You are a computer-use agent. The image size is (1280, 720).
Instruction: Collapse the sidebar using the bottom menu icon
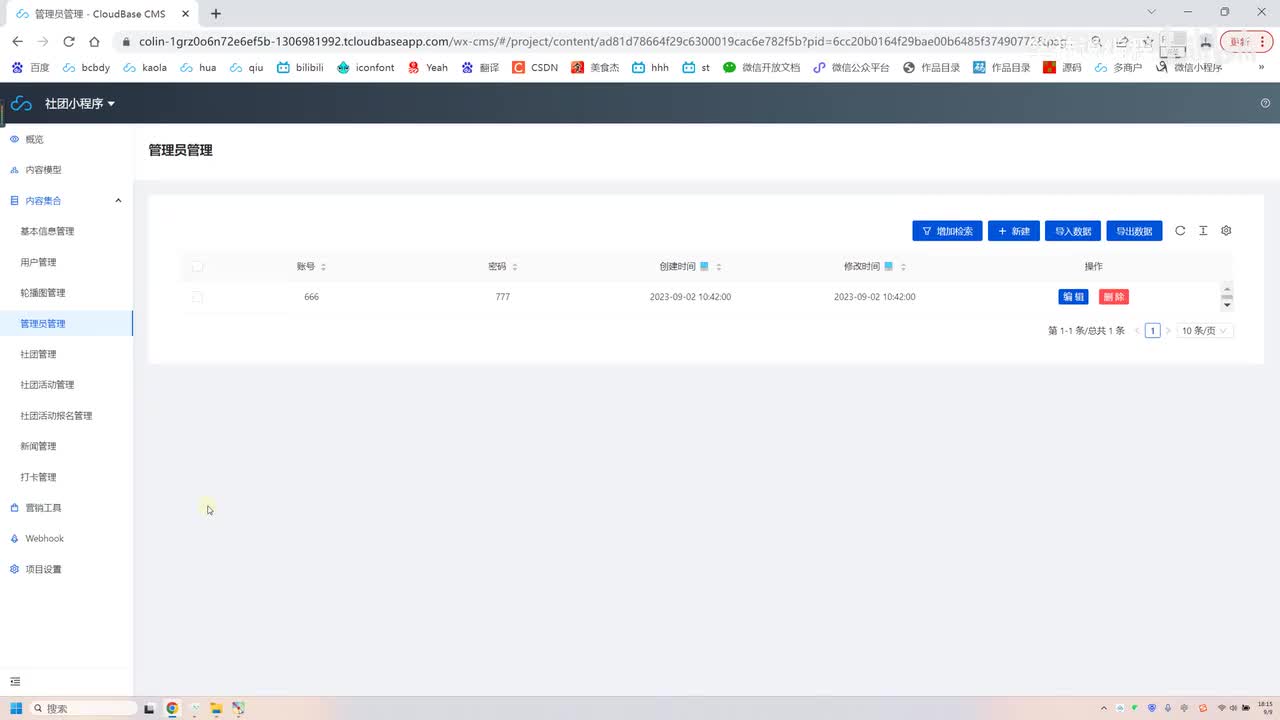(15, 681)
